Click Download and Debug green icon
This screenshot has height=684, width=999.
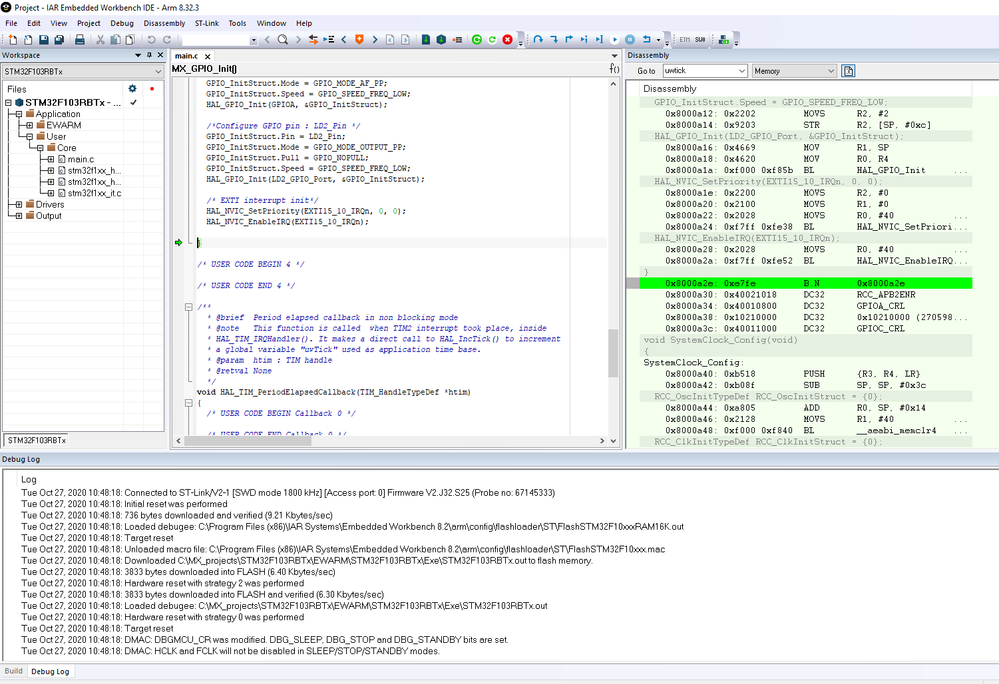point(477,39)
